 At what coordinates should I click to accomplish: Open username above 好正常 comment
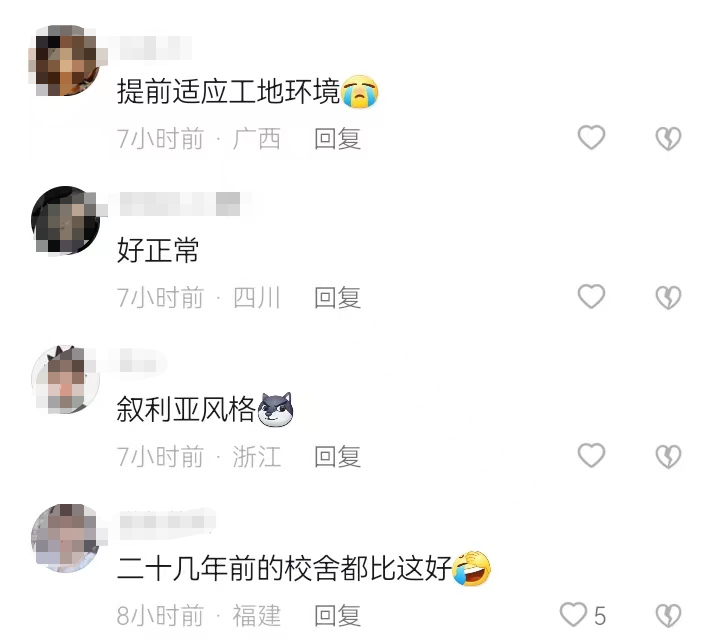coord(180,204)
